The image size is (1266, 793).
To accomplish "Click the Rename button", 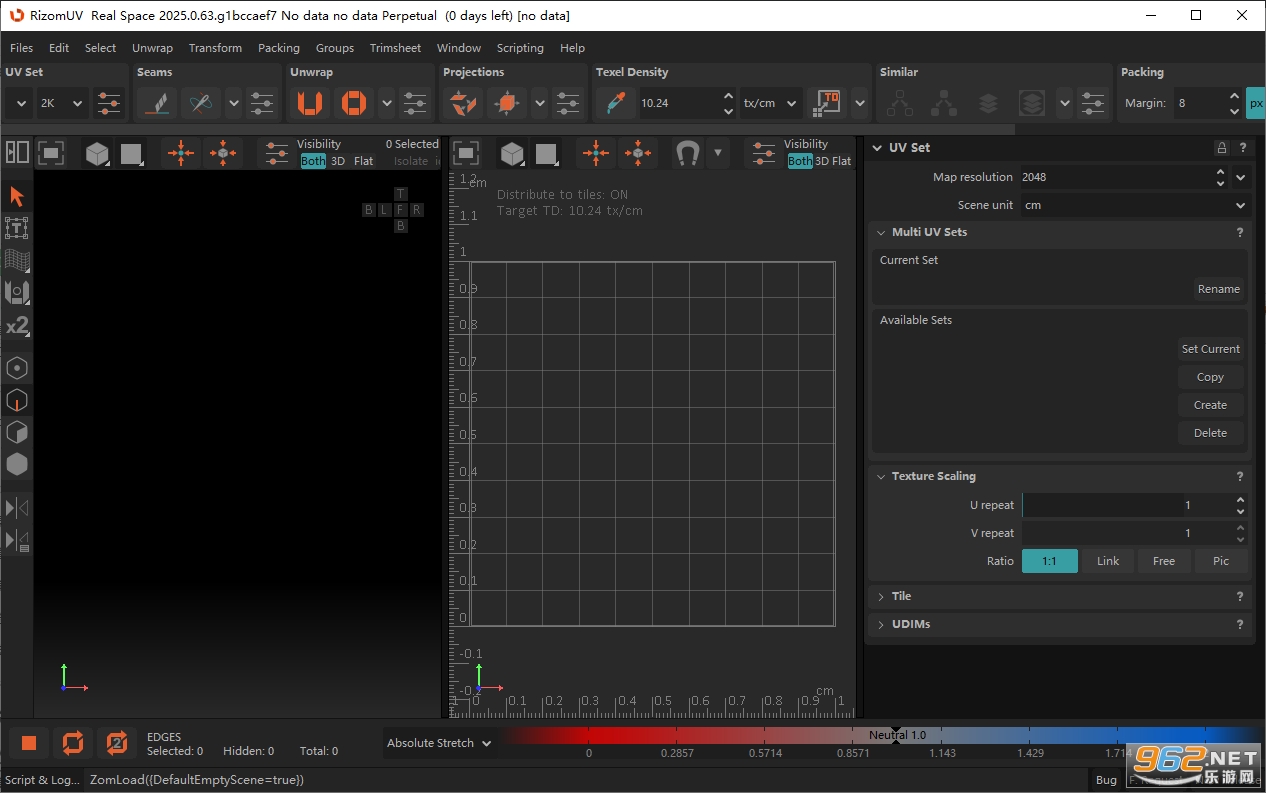I will [1218, 289].
